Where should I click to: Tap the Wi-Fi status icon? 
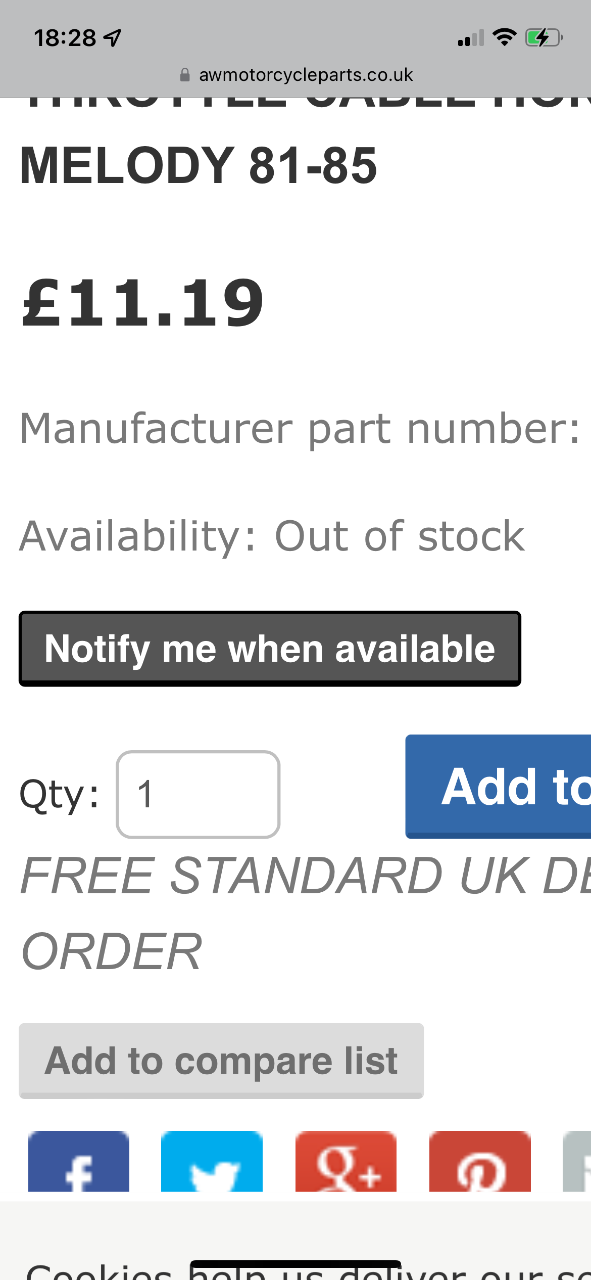tap(505, 38)
